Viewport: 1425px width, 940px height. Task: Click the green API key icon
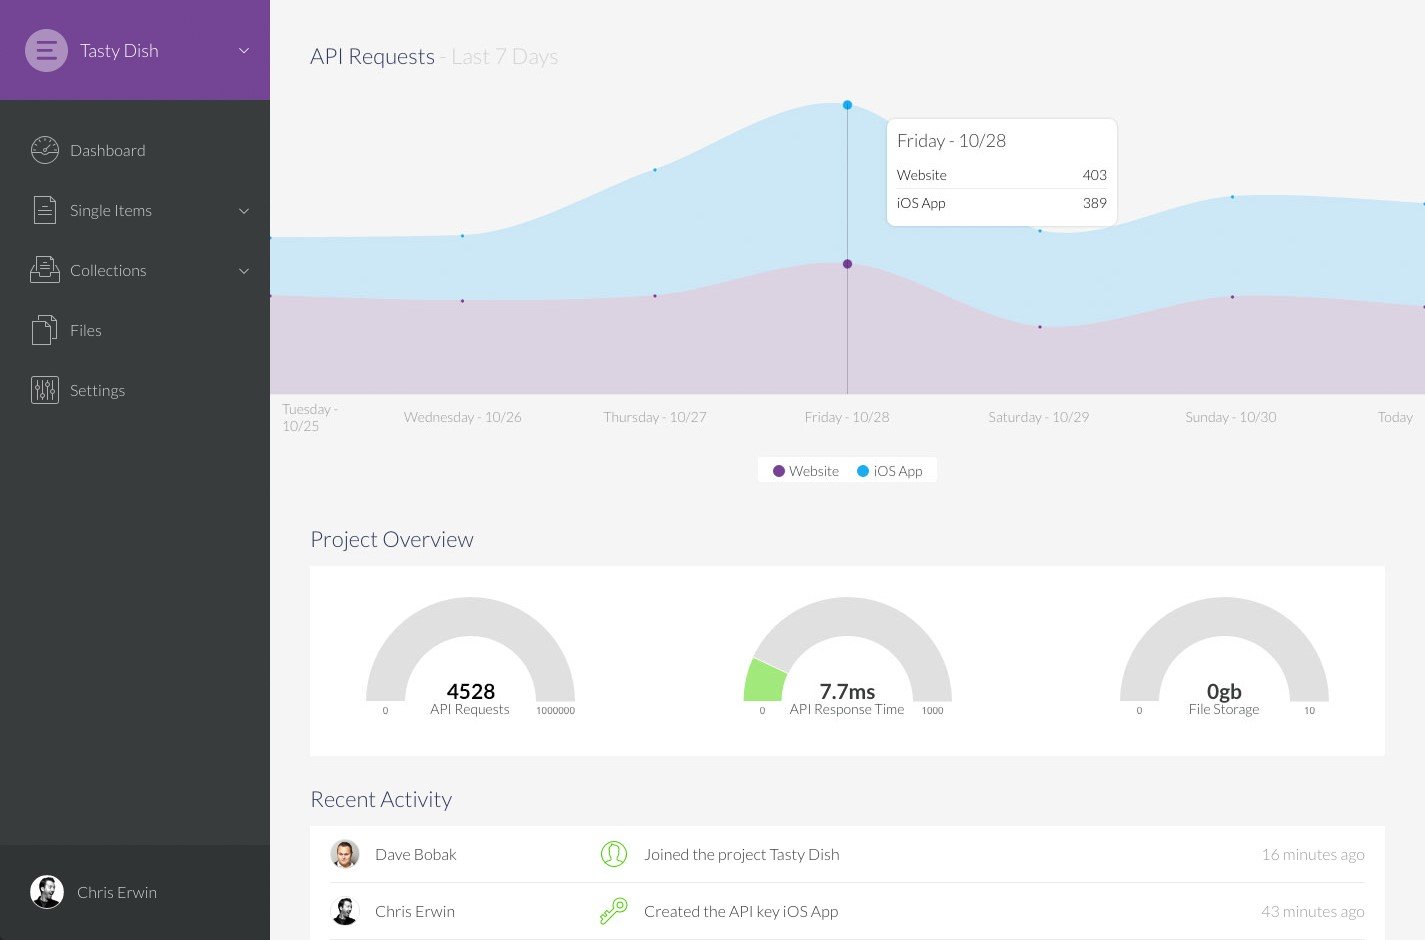pyautogui.click(x=613, y=911)
